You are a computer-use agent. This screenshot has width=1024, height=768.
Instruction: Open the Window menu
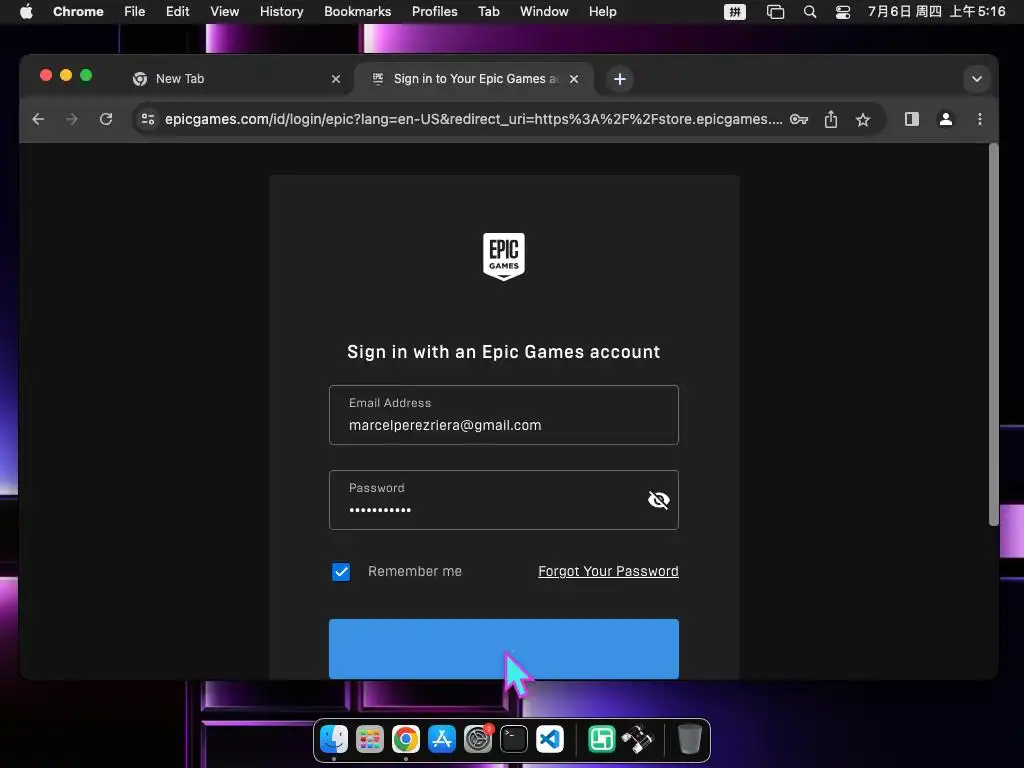[544, 12]
